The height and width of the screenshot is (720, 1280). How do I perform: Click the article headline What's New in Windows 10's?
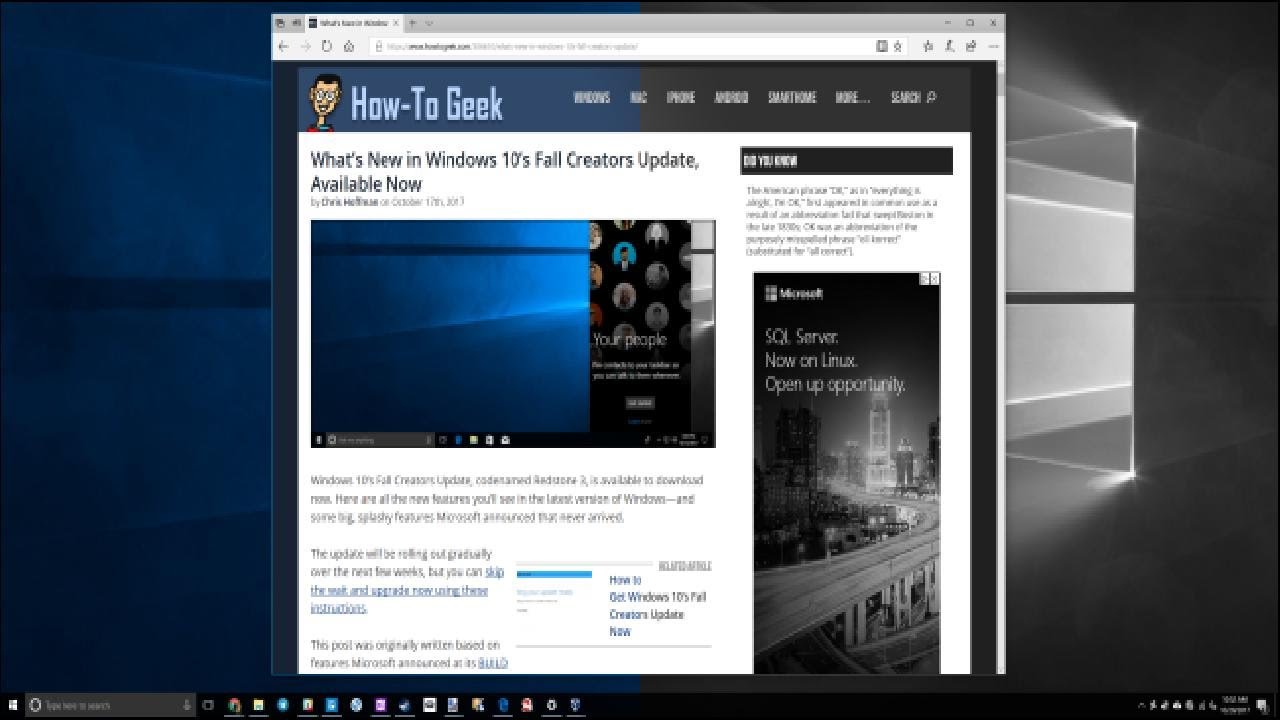(504, 171)
